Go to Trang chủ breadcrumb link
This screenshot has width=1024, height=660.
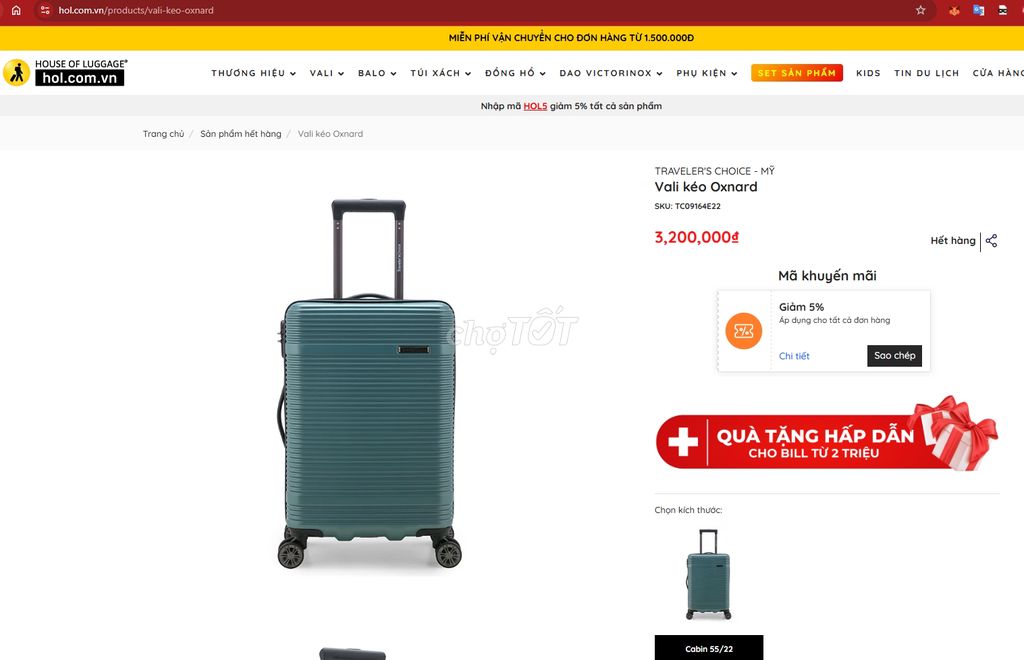[x=163, y=134]
